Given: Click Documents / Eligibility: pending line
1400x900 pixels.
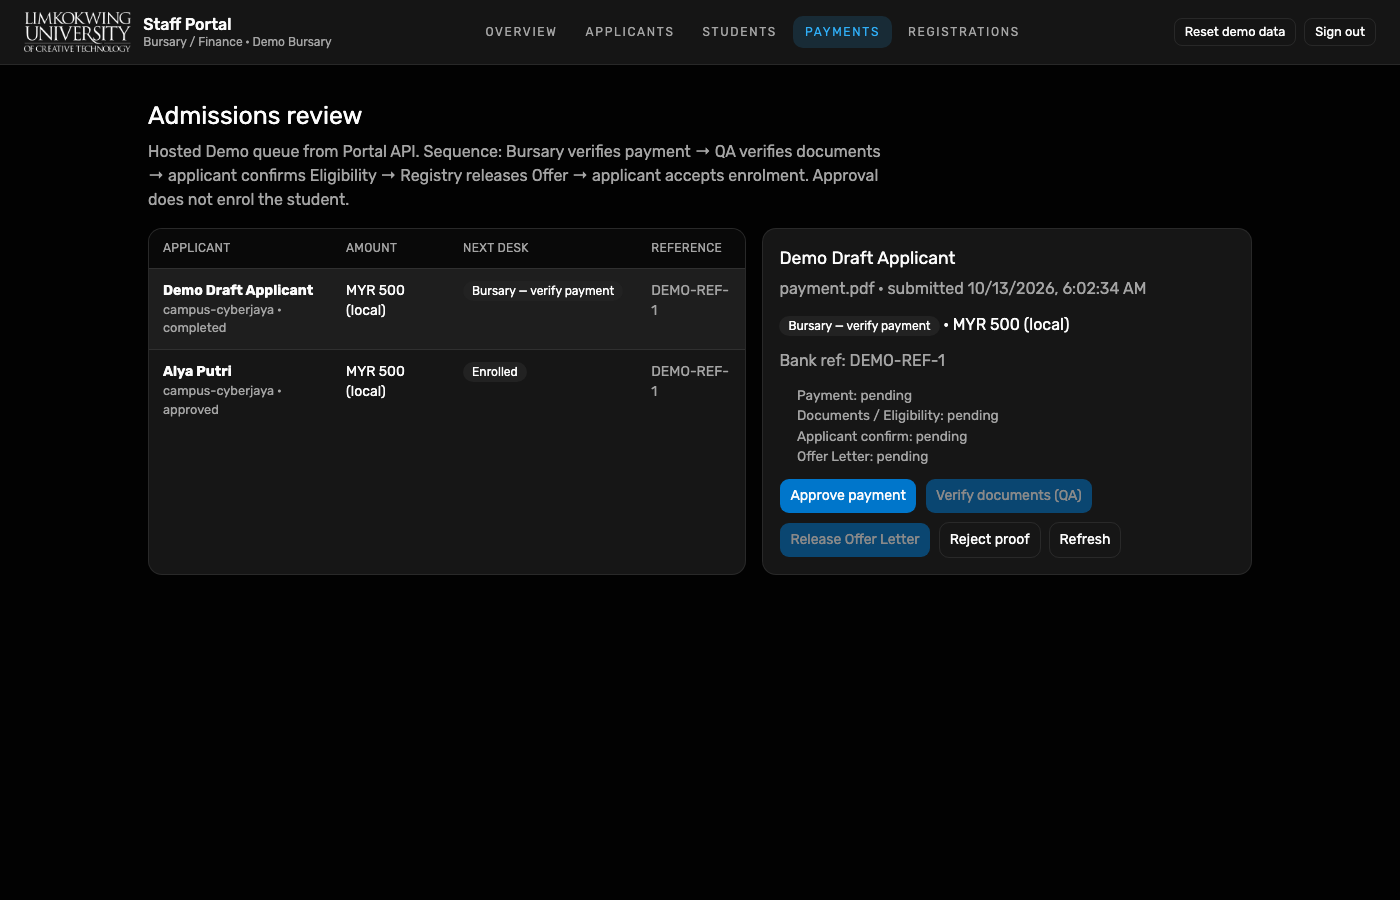Looking at the screenshot, I should 898,415.
